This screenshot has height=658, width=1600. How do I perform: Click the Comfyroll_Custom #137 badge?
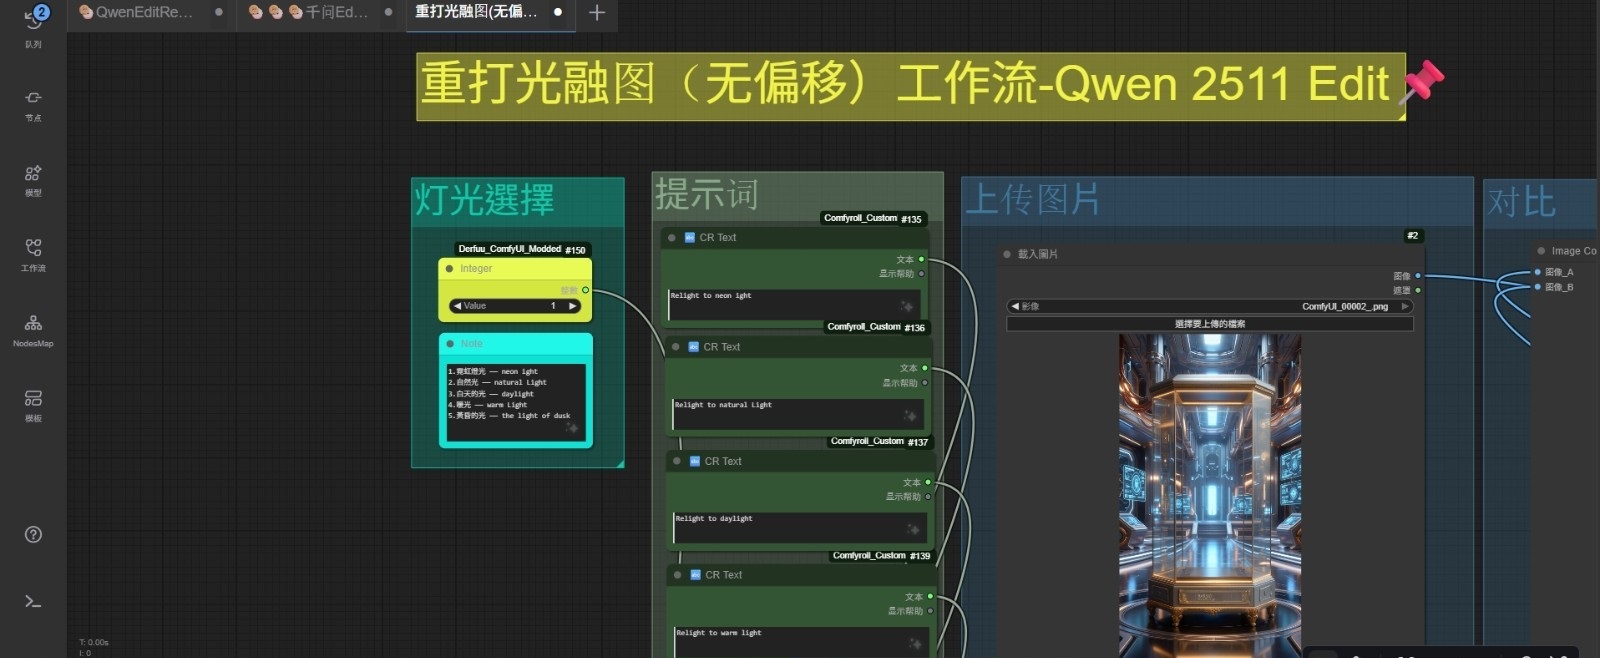pos(879,441)
